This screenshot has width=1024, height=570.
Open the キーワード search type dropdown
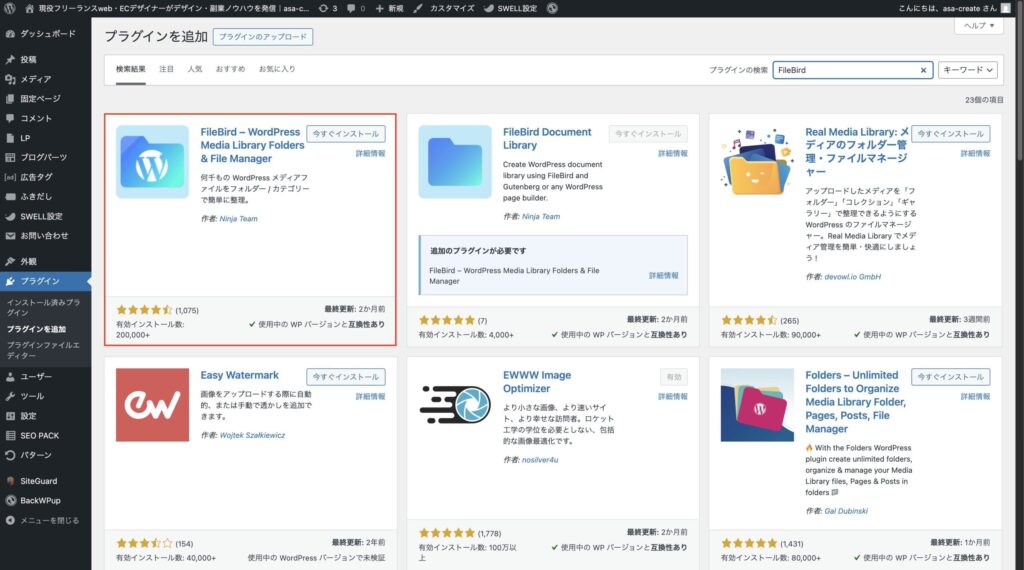point(967,70)
